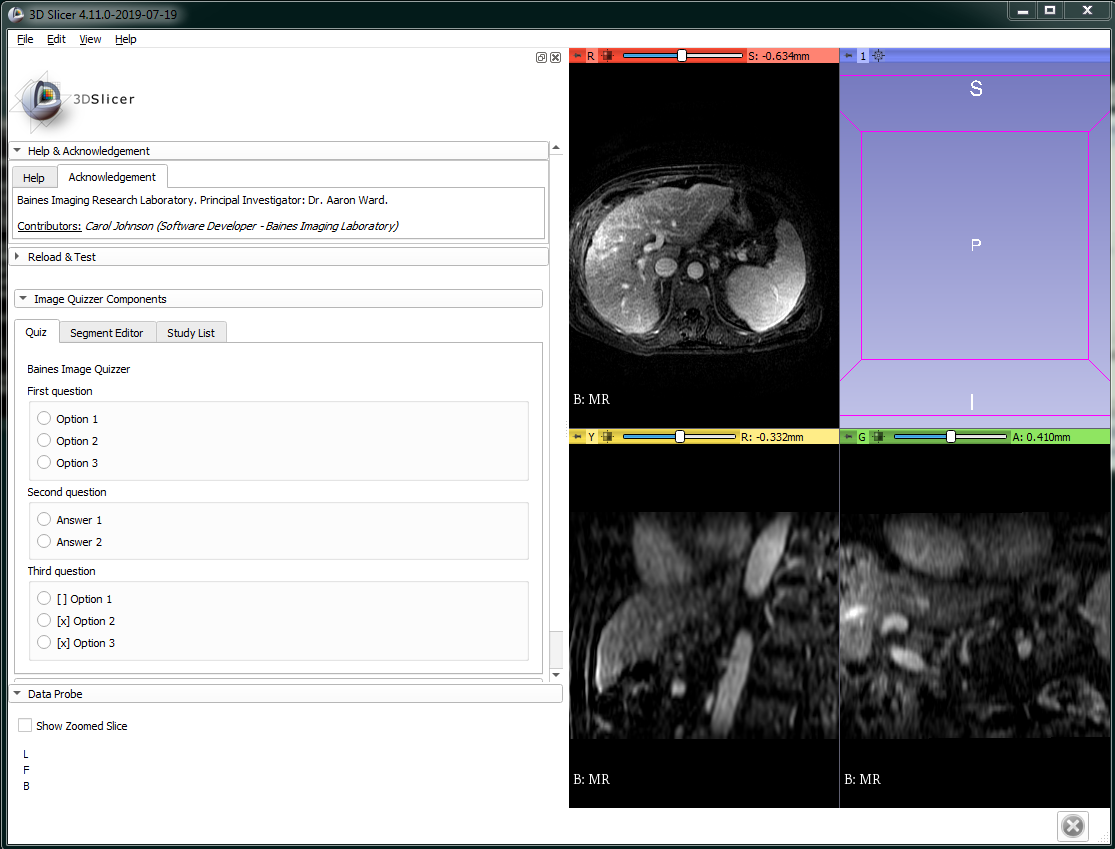Switch to the Segment Editor tab
Viewport: 1115px width, 849px height.
[107, 333]
